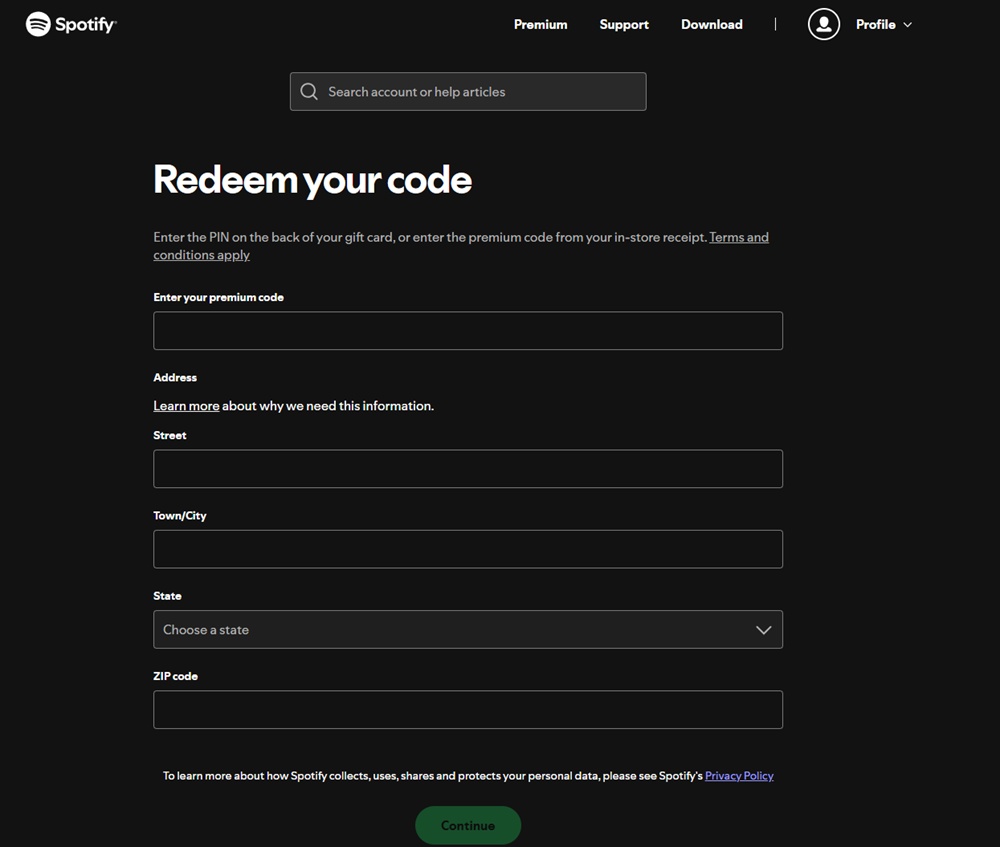Click the Town/City input field

pyautogui.click(x=467, y=549)
